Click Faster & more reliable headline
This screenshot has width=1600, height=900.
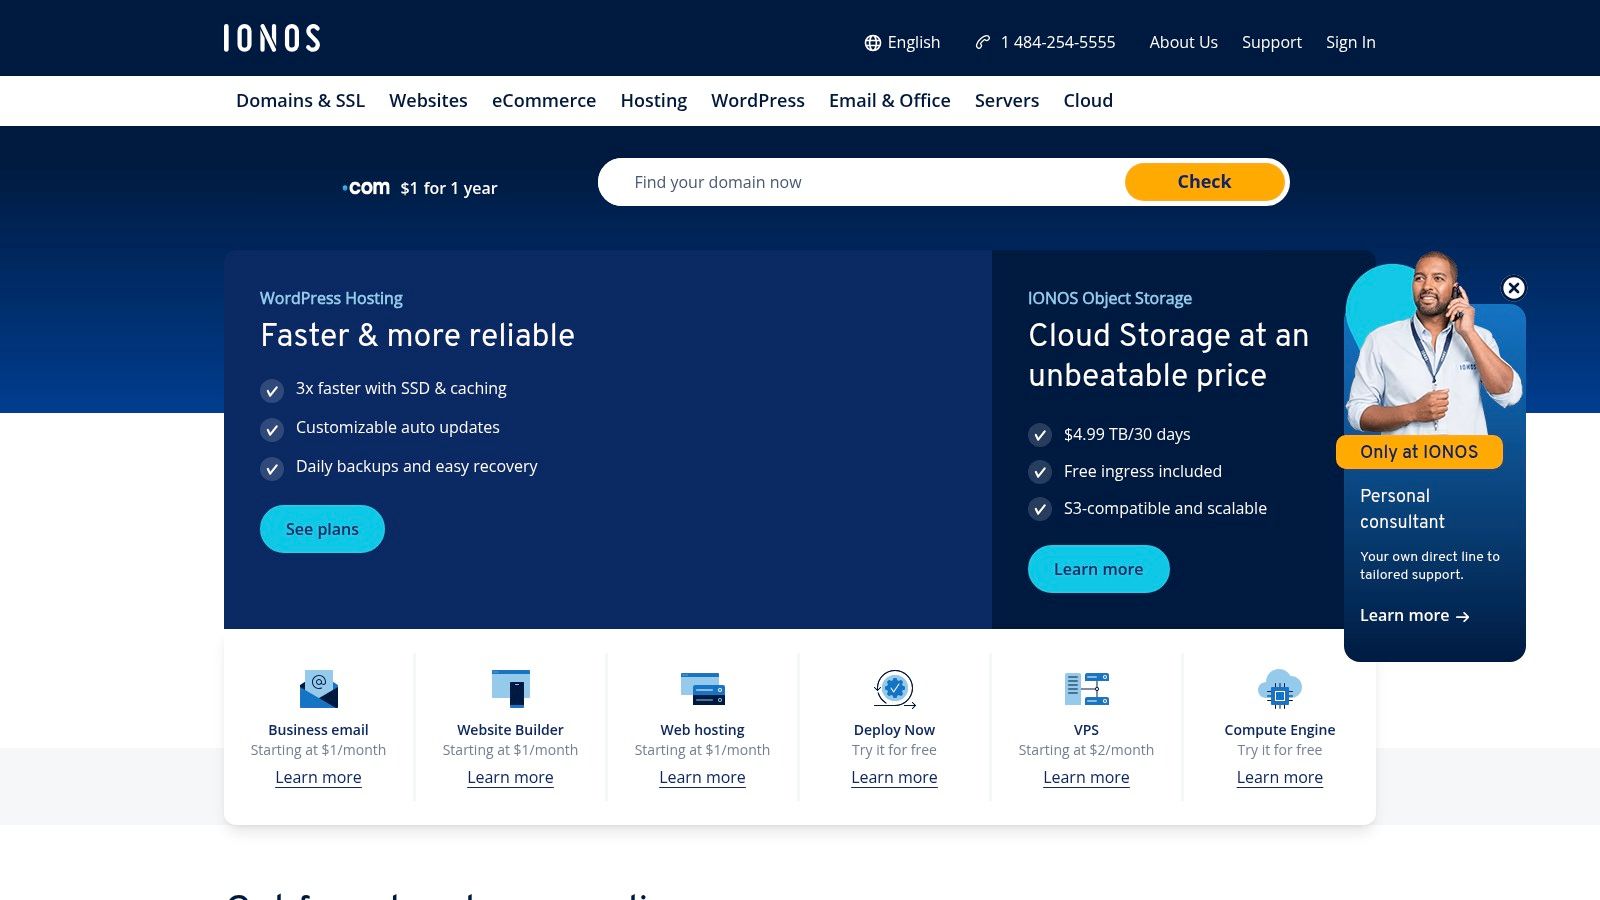(x=417, y=335)
